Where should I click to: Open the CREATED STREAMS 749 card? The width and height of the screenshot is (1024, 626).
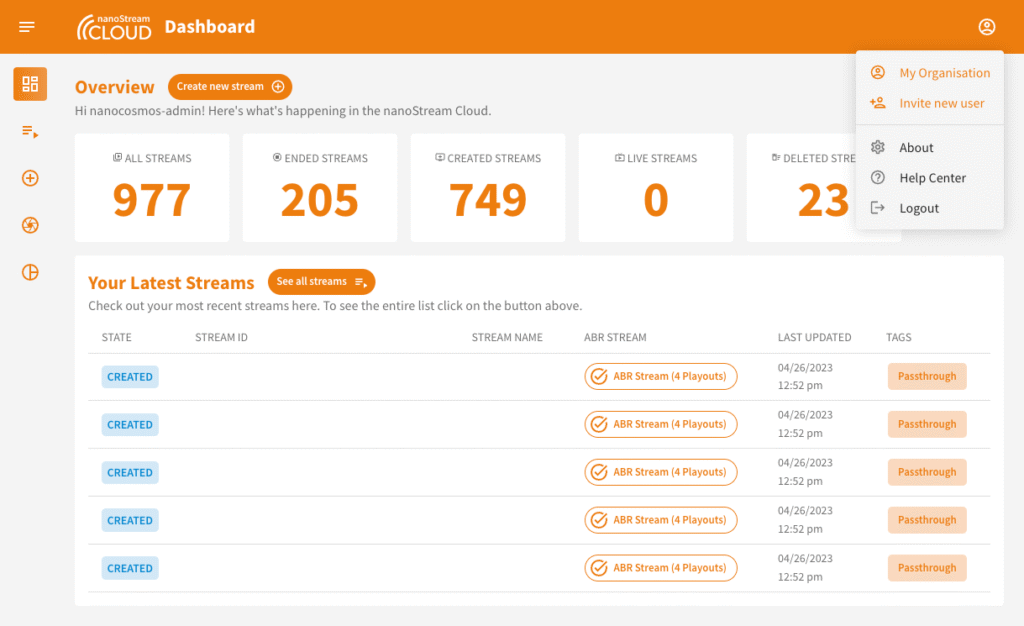(488, 188)
